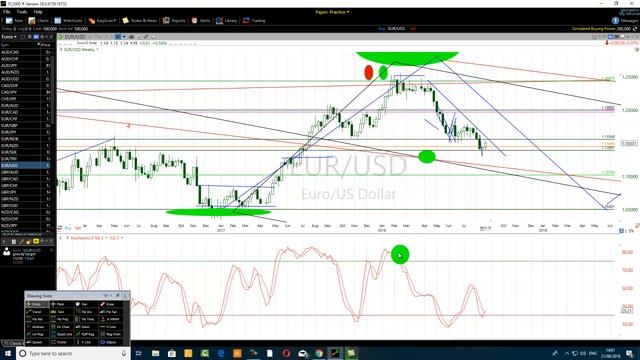The width and height of the screenshot is (640, 360).
Task: Select the Tirone levels drawing tool
Action: 62,342
